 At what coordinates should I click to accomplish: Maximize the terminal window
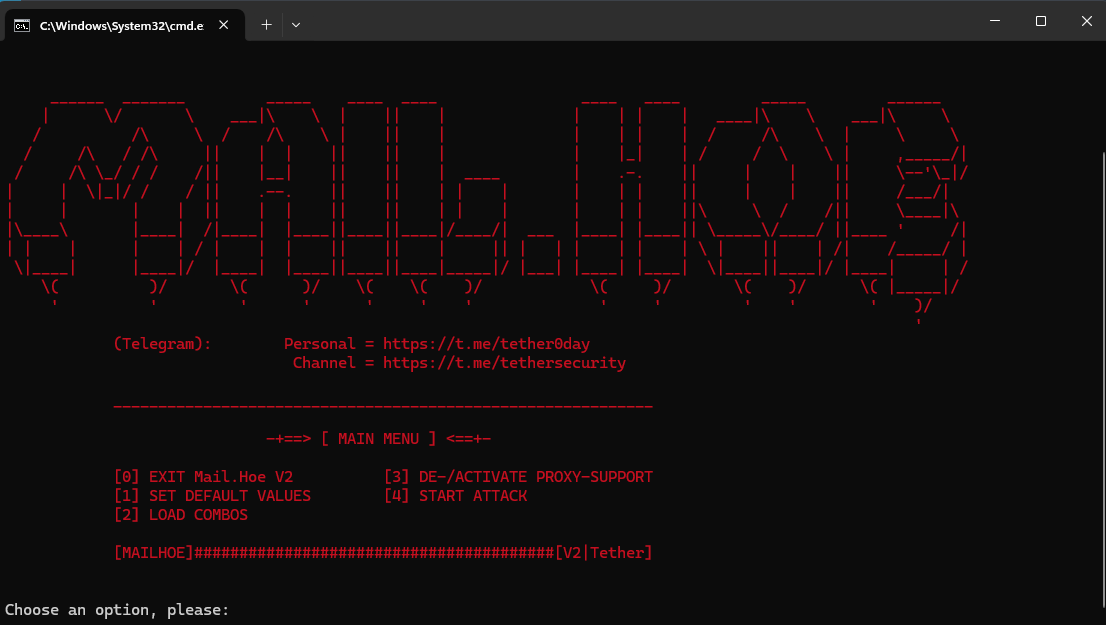point(1041,20)
